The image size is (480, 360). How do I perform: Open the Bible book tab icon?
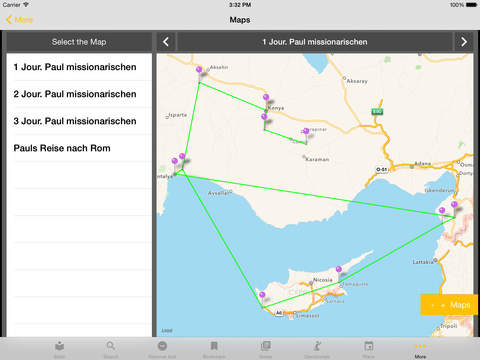coord(60,346)
